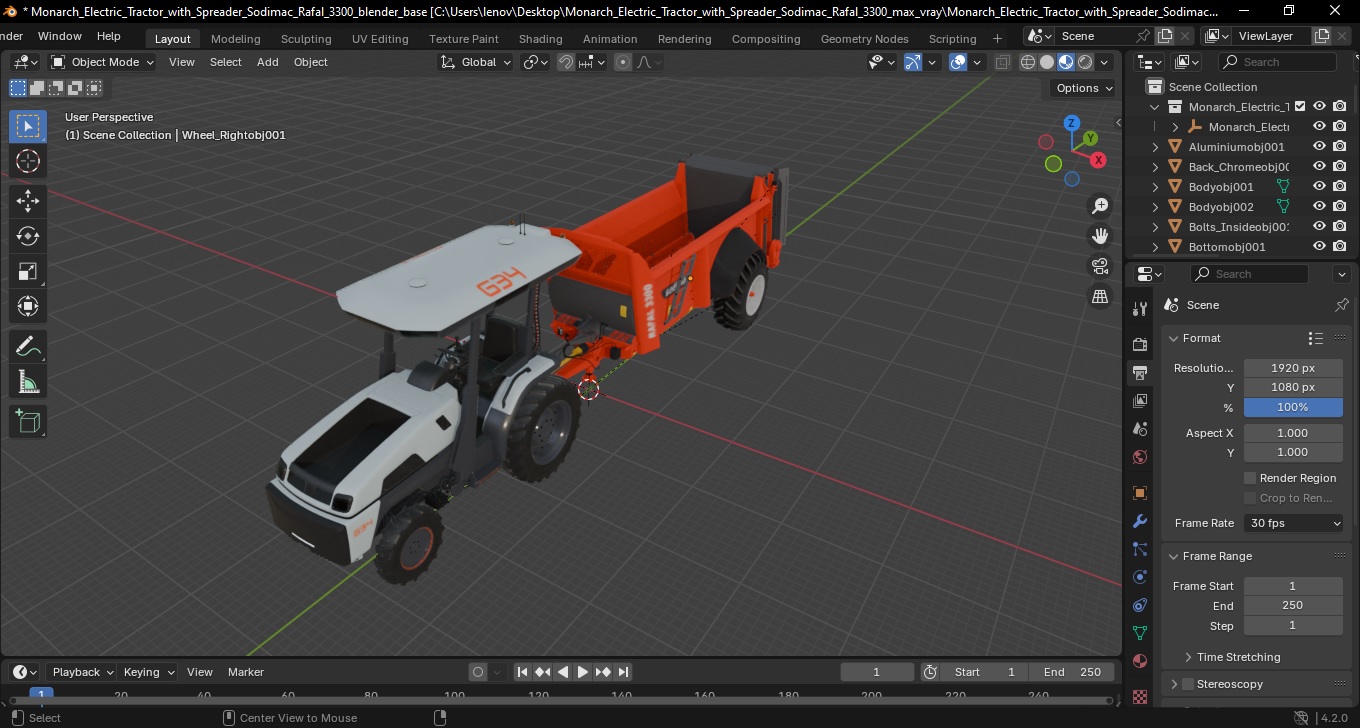Open the Window menu
This screenshot has width=1360, height=728.
pos(60,36)
